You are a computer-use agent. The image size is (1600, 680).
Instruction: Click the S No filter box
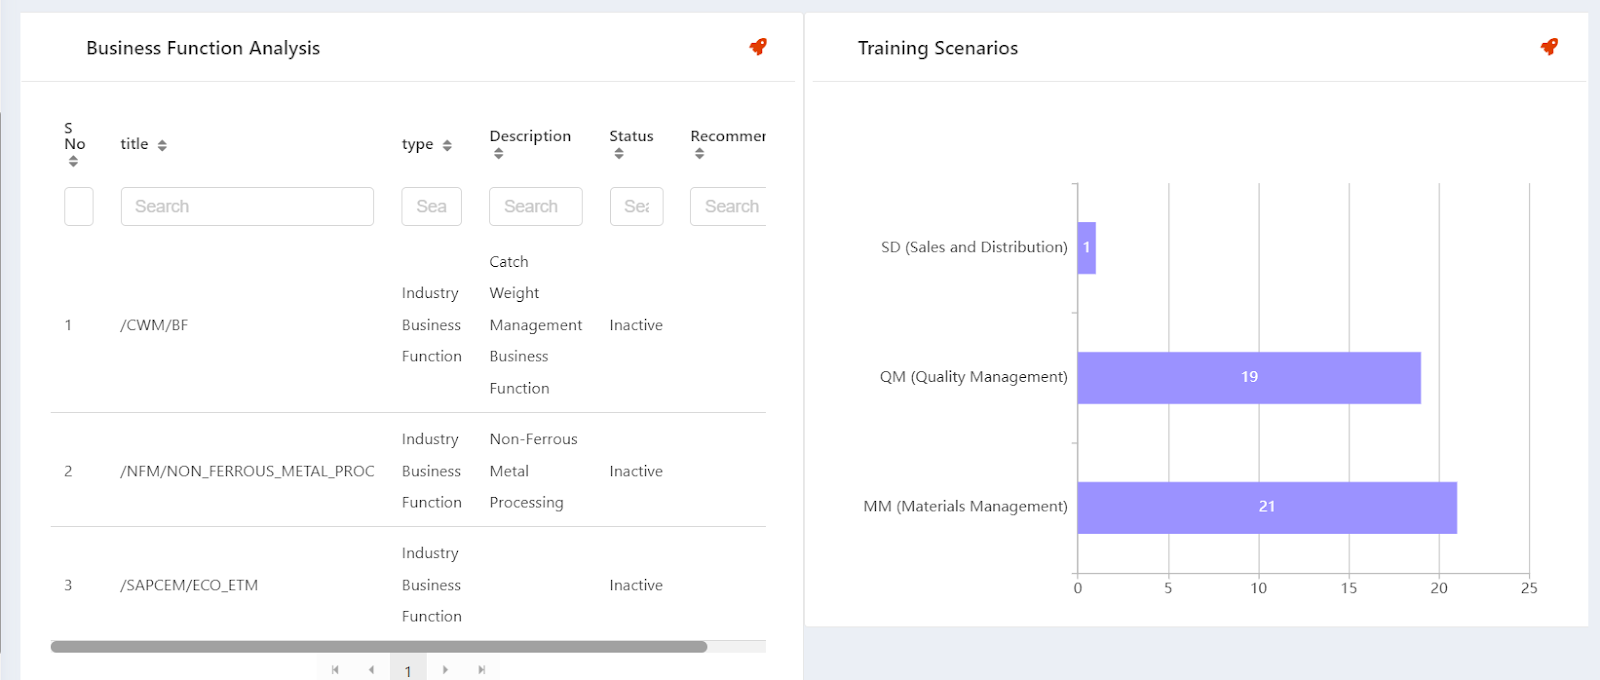(79, 206)
